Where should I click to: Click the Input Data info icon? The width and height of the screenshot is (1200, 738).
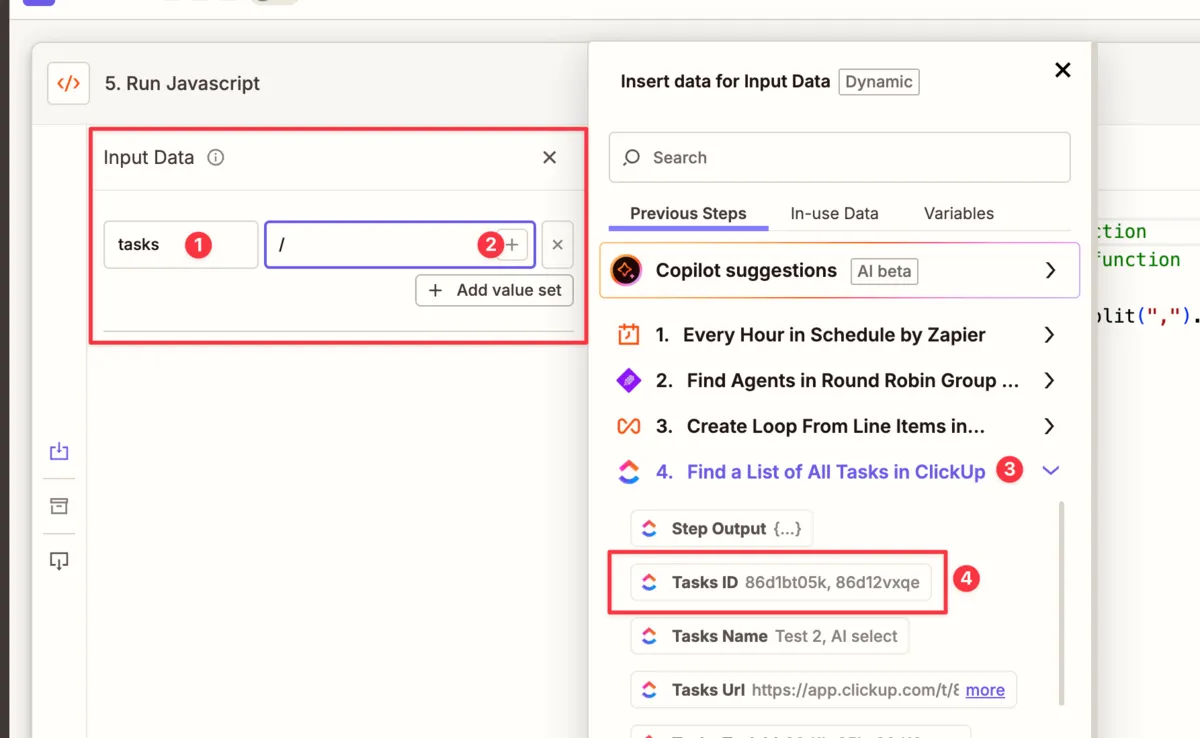(215, 158)
